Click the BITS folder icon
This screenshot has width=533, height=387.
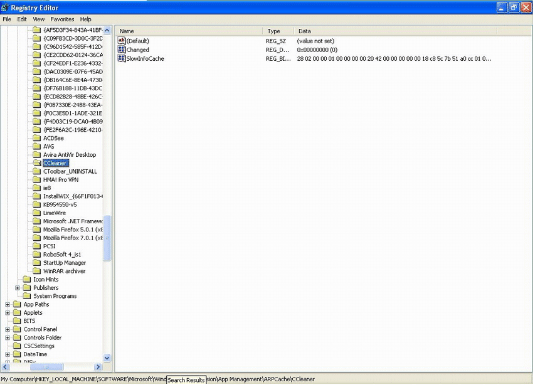click(17, 321)
